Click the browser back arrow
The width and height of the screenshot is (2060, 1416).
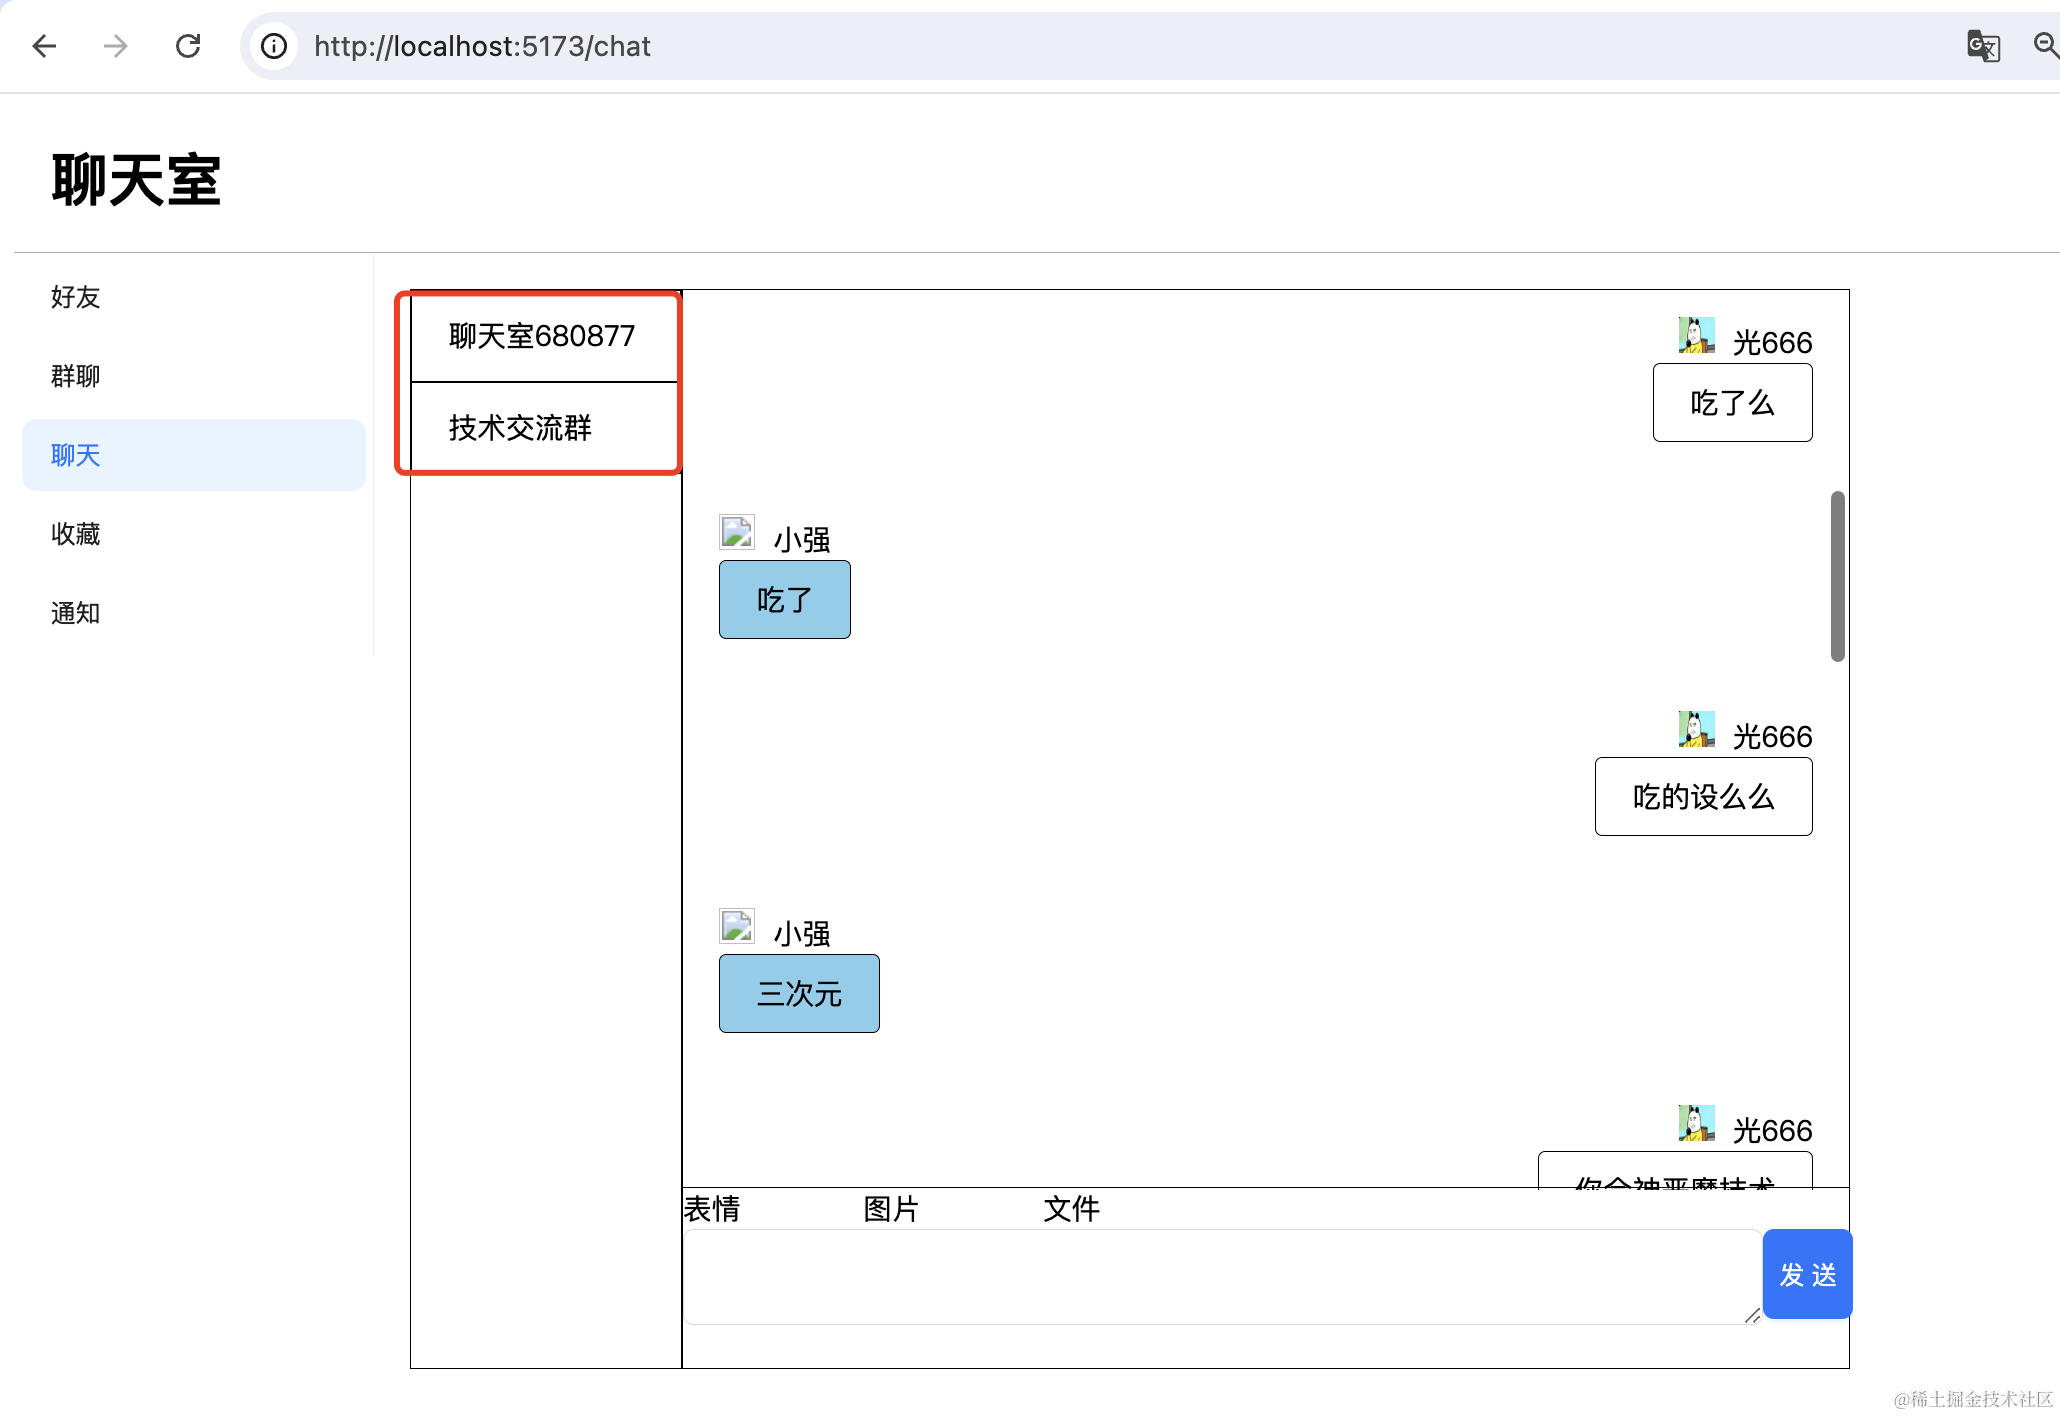pyautogui.click(x=44, y=46)
